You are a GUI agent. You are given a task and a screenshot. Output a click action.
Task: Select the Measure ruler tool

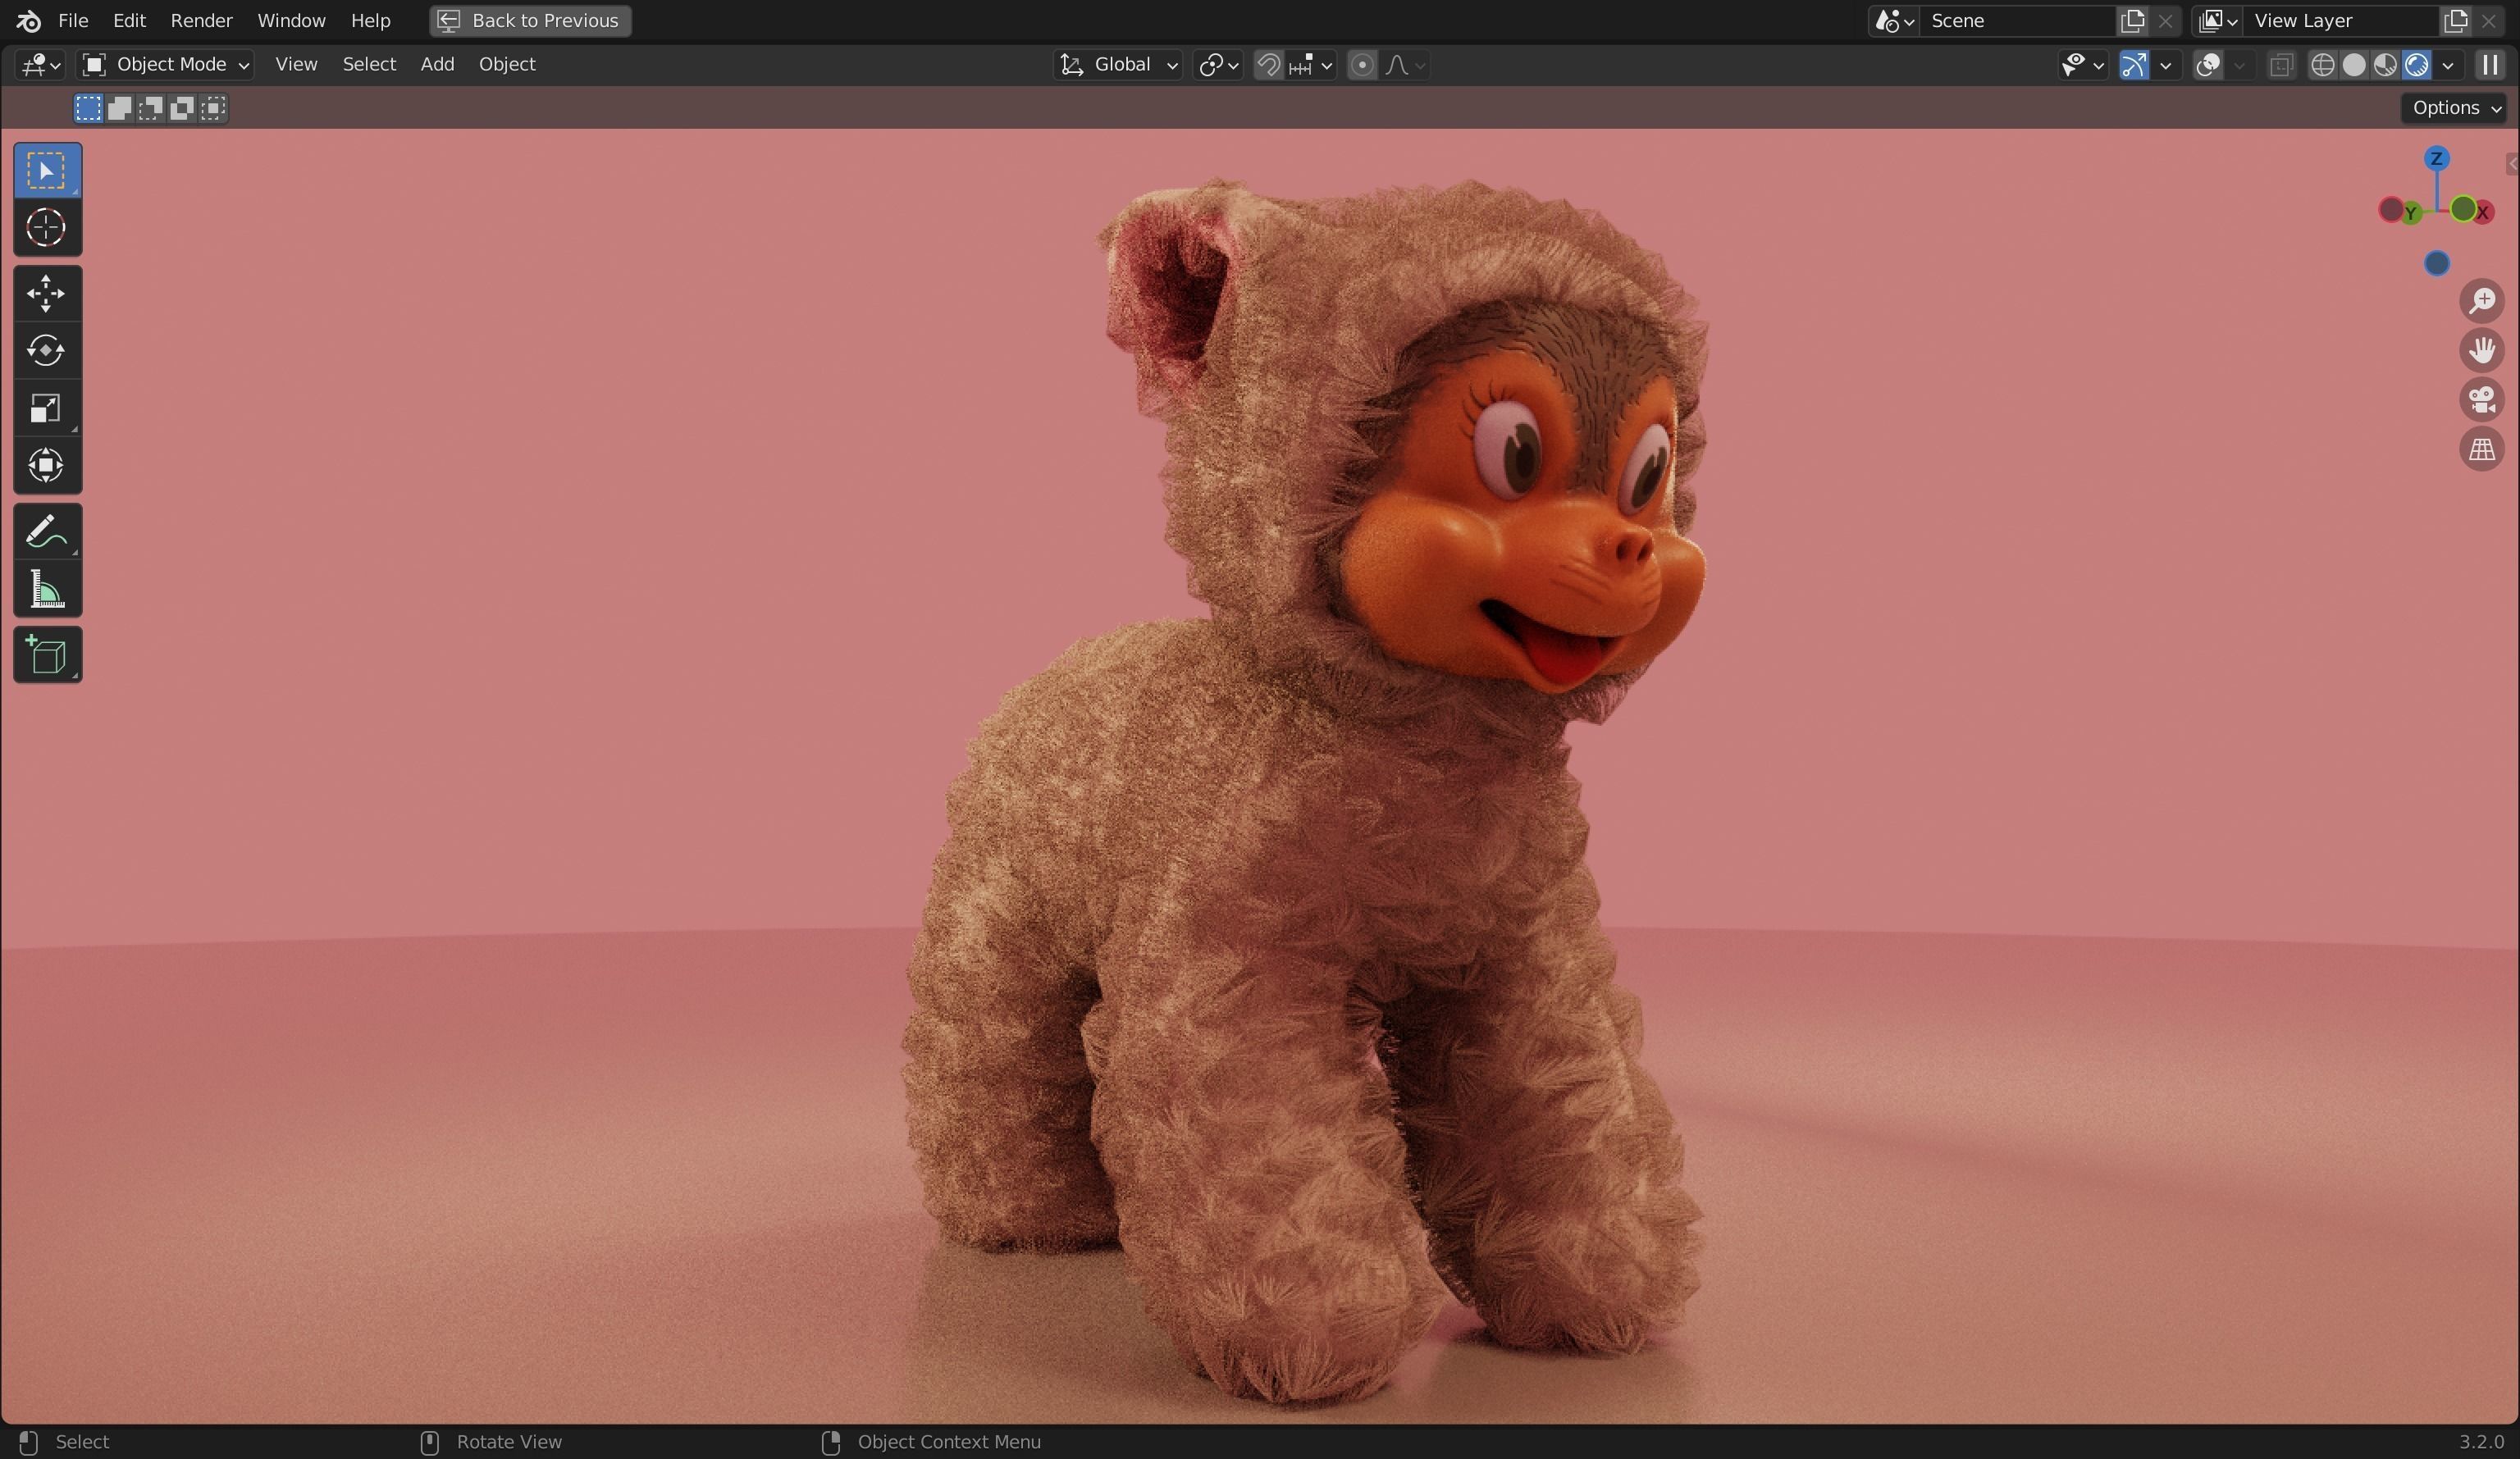pyautogui.click(x=47, y=589)
